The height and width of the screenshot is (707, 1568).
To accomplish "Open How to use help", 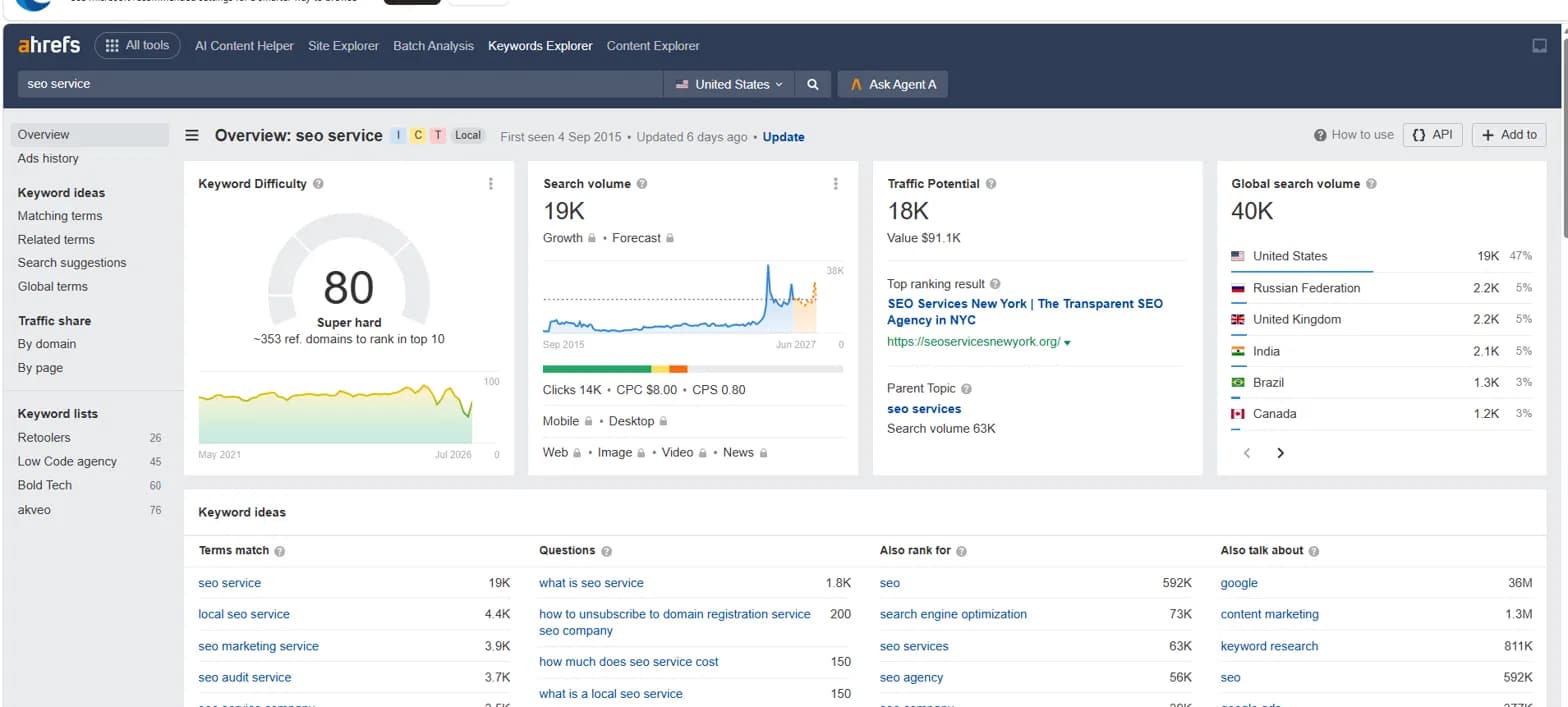I will tap(1354, 135).
